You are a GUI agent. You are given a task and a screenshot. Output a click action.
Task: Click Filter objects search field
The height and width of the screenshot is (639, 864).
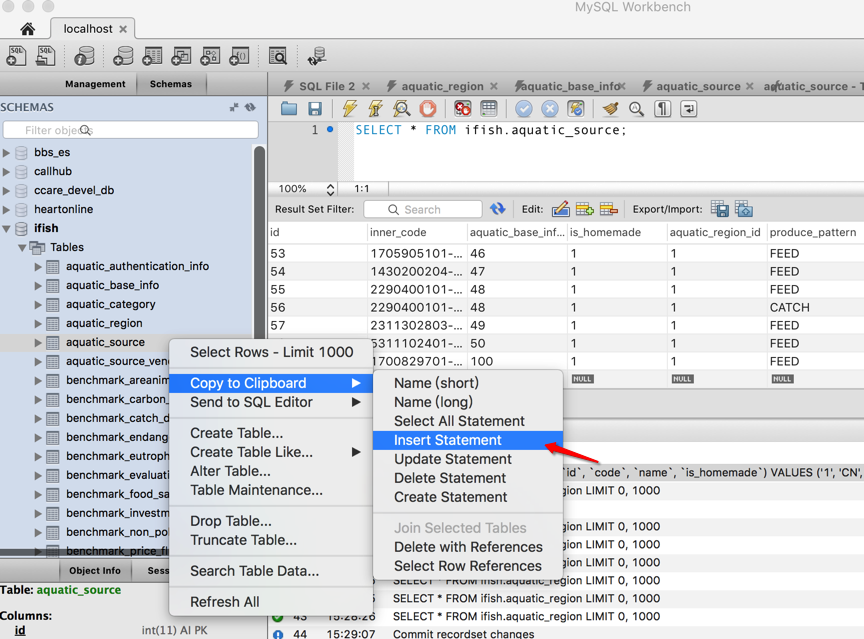pyautogui.click(x=131, y=130)
